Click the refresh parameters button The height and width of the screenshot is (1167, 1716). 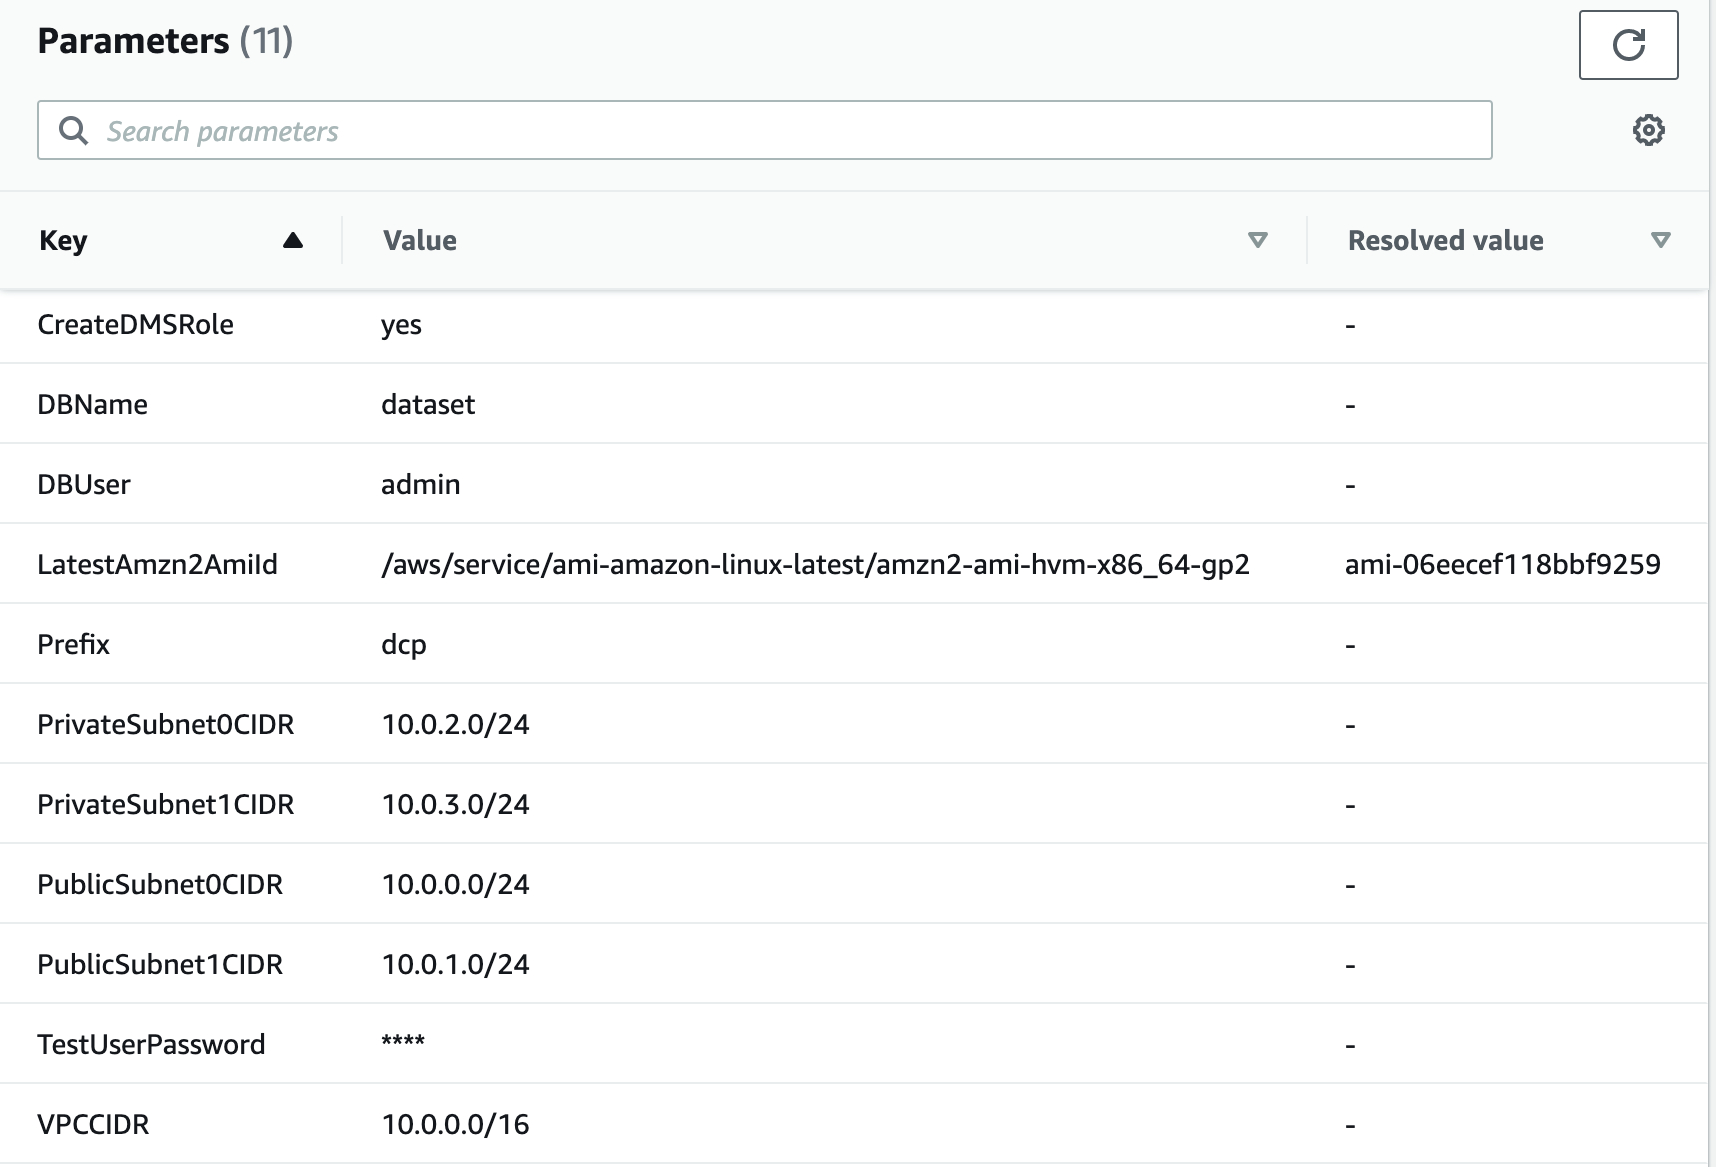1628,45
